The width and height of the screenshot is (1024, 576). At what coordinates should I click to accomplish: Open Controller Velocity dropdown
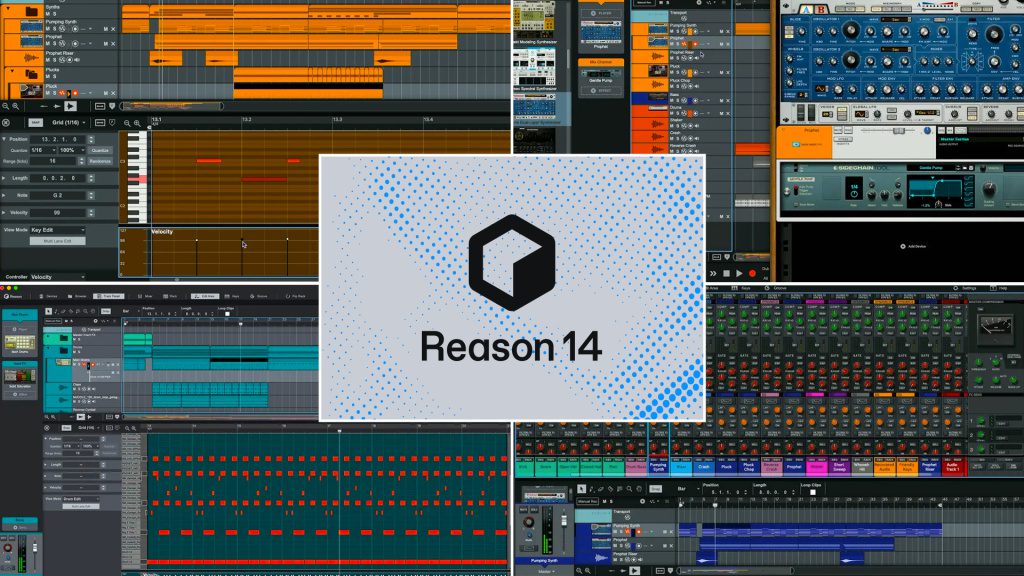[57, 277]
